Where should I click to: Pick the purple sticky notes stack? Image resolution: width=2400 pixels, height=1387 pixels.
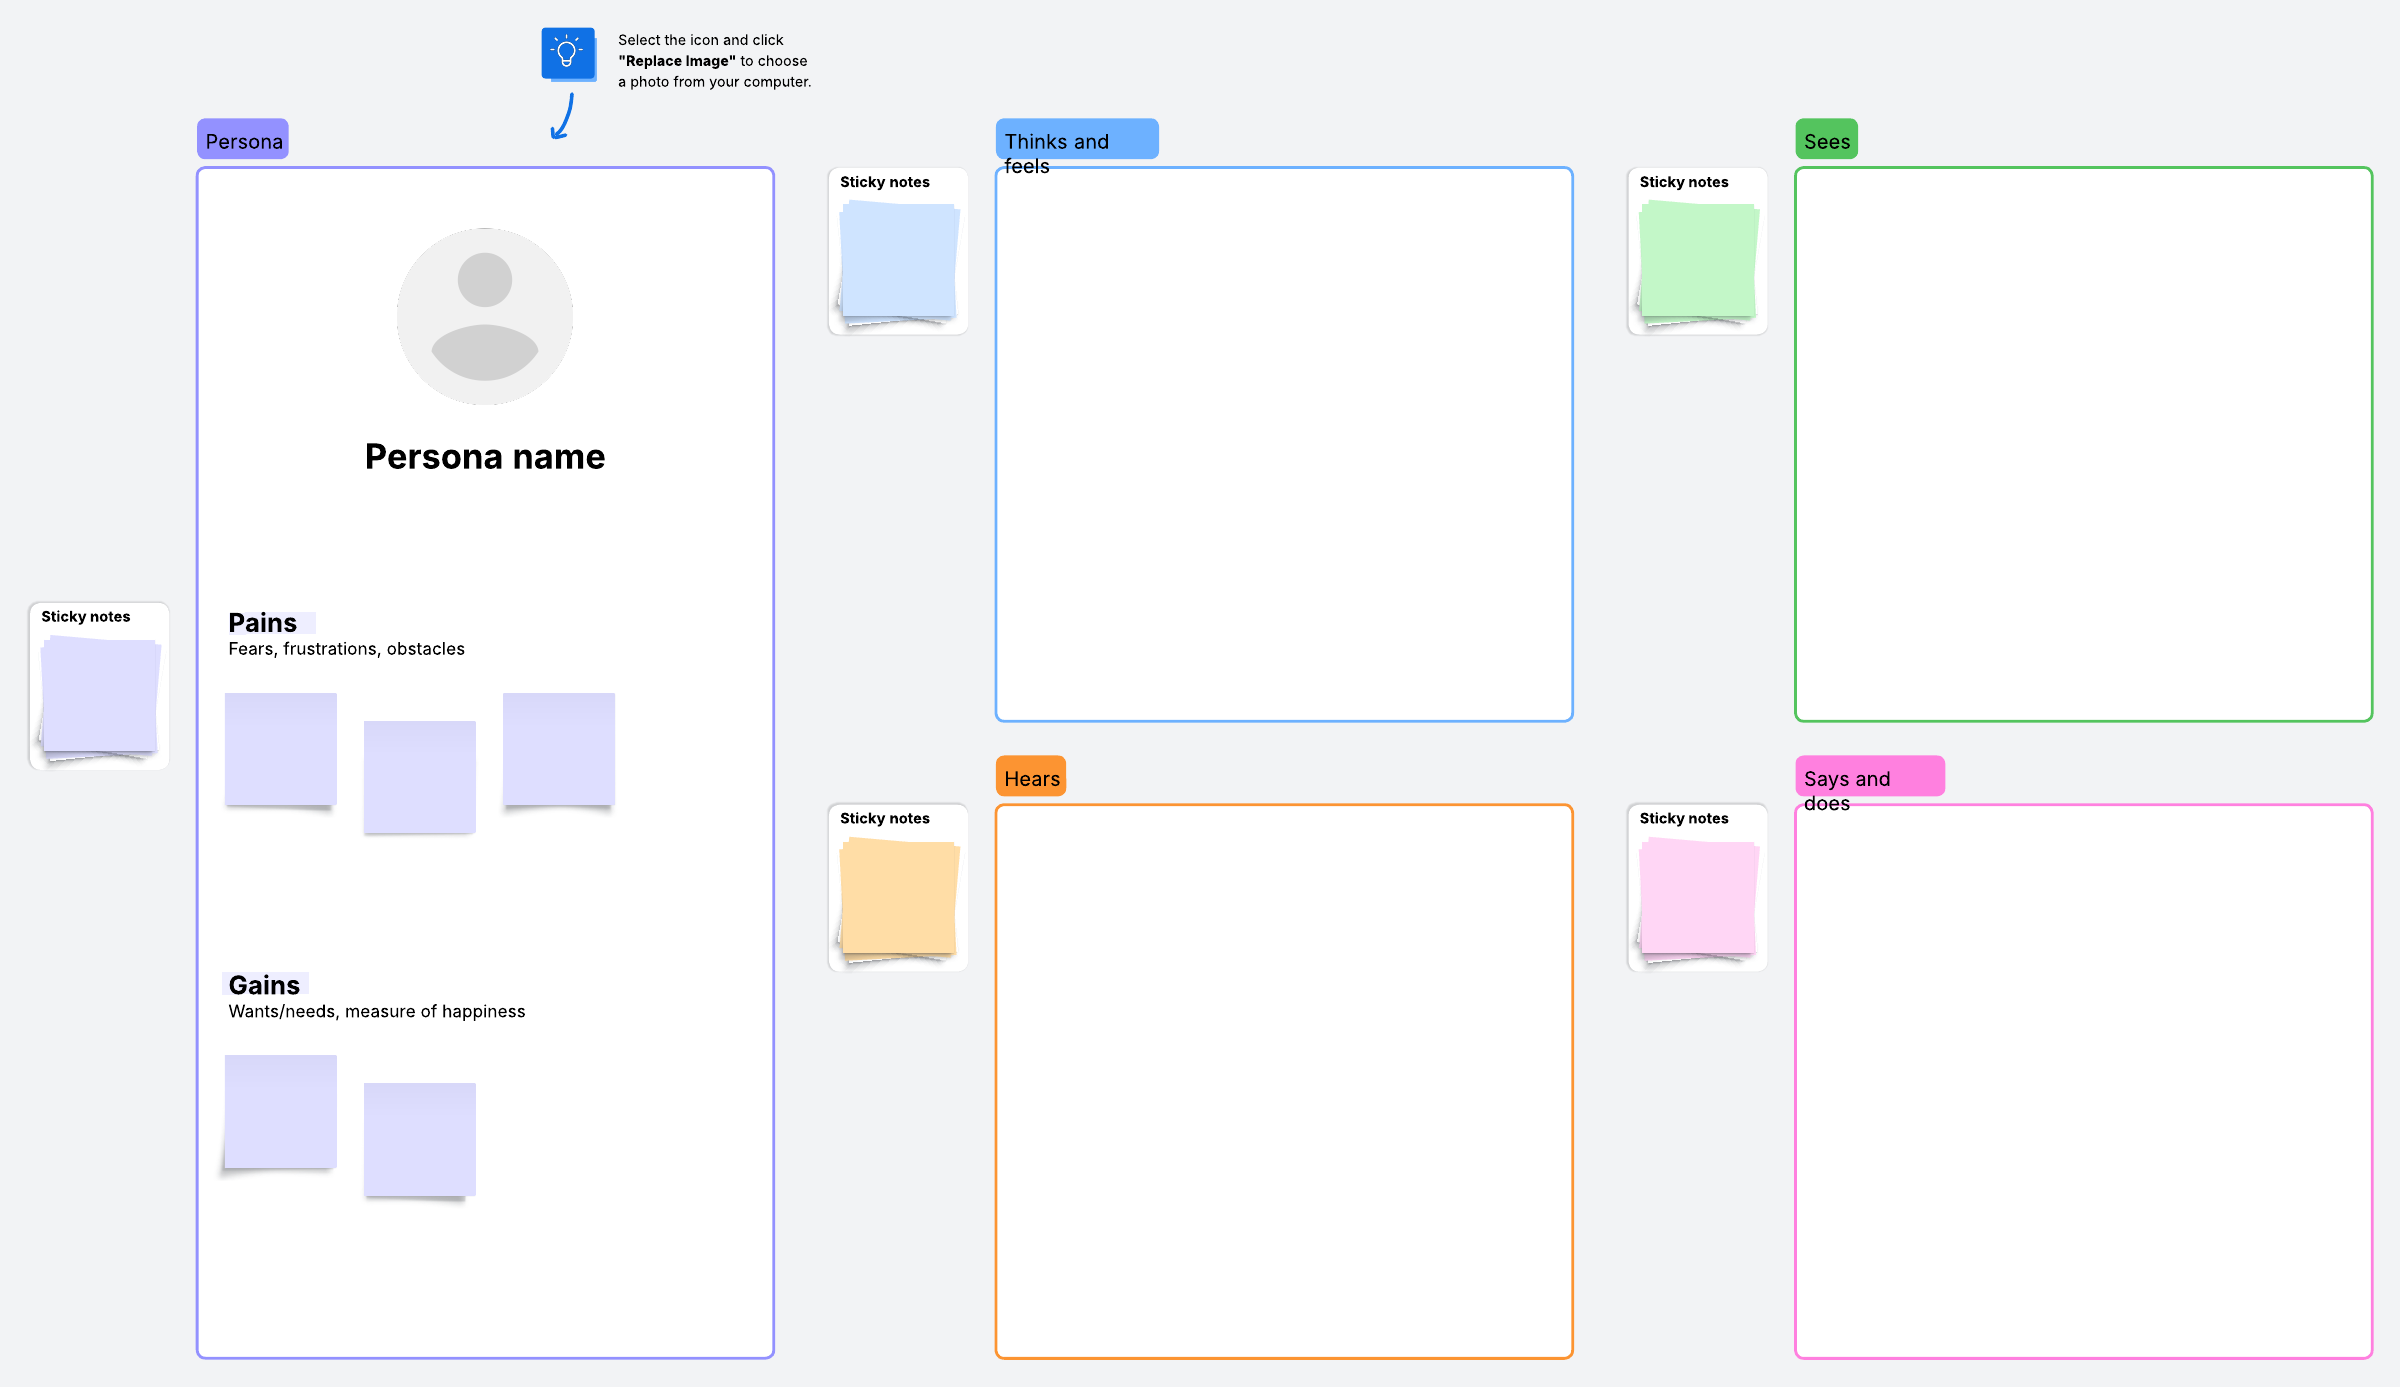pos(99,696)
